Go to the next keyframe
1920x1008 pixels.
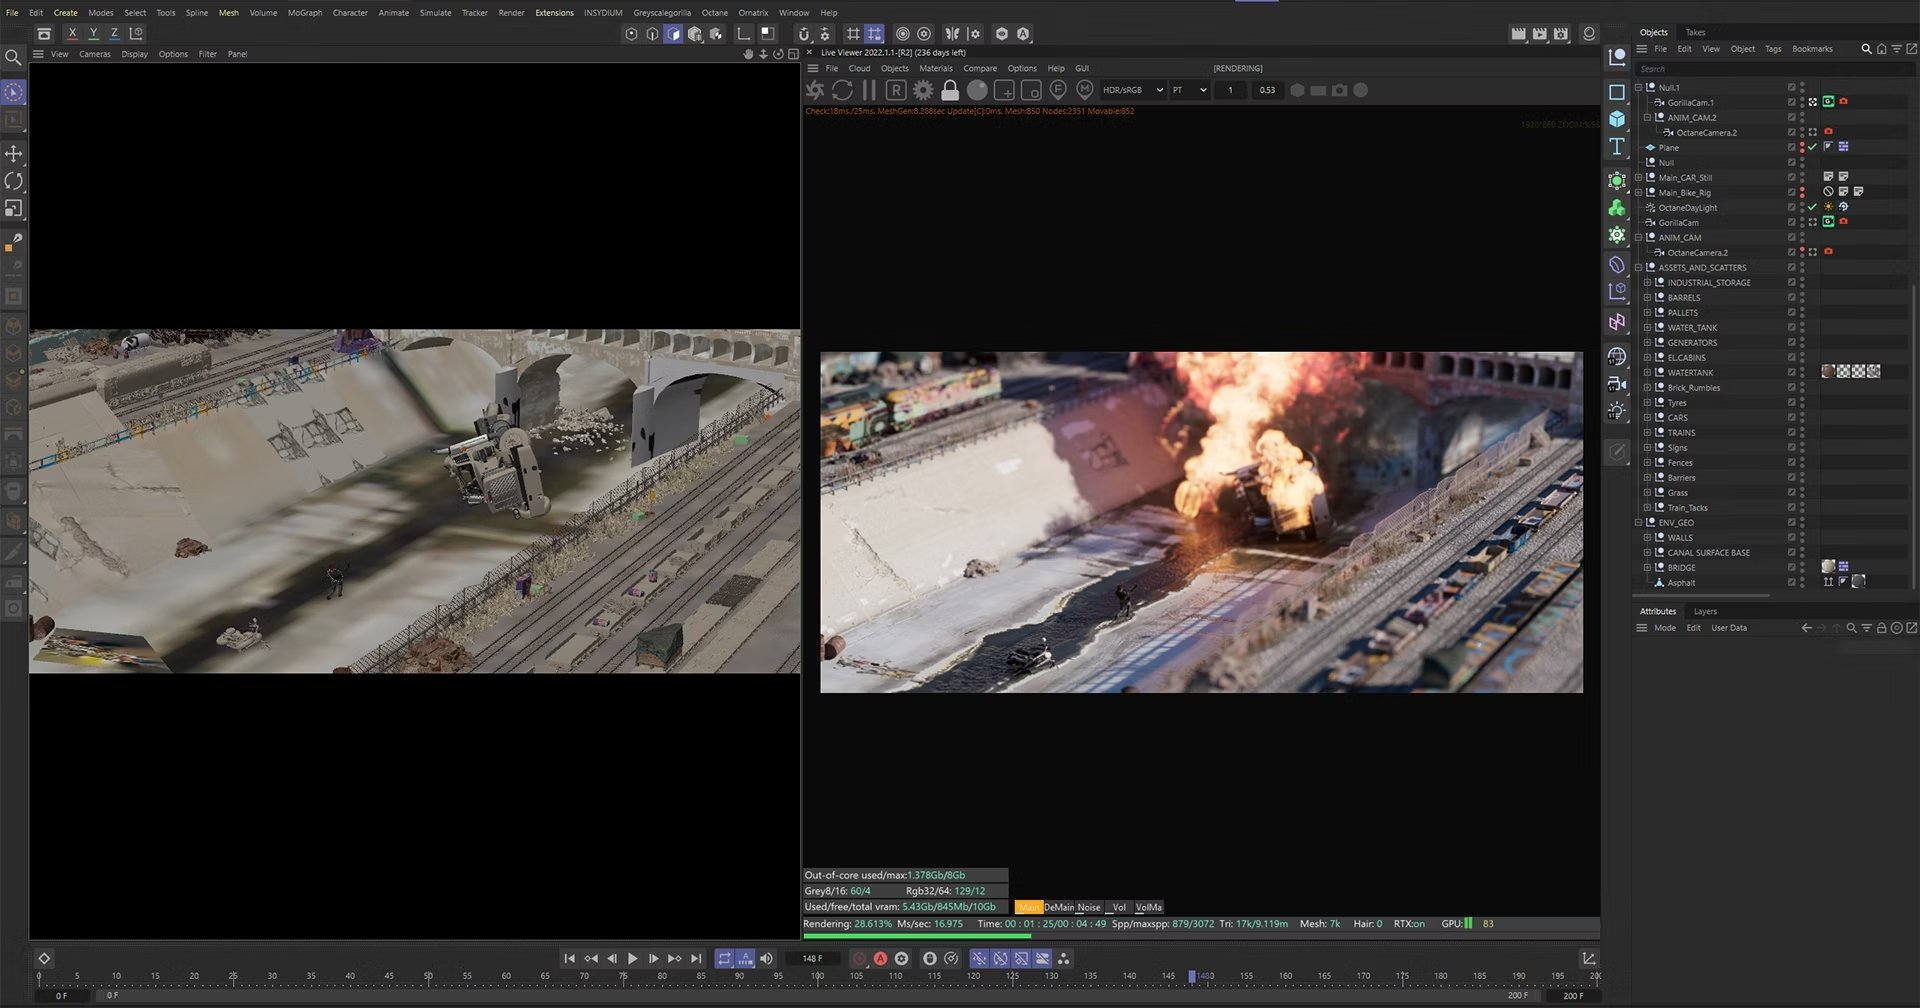[x=674, y=958]
